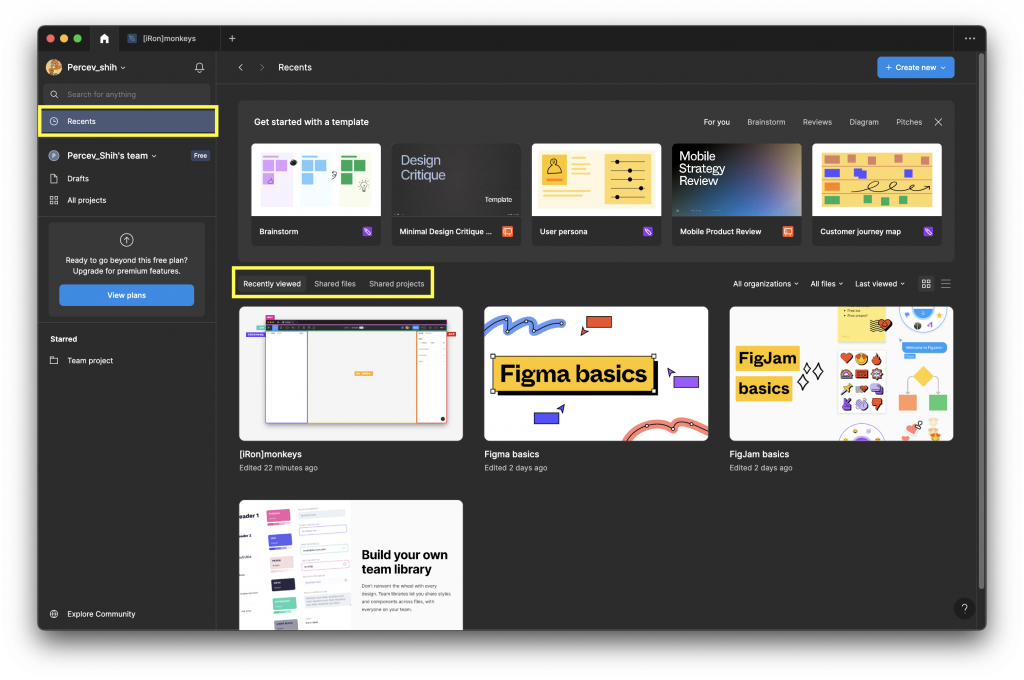This screenshot has height=680, width=1024.
Task: Open starred Team project
Action: click(x=129, y=361)
